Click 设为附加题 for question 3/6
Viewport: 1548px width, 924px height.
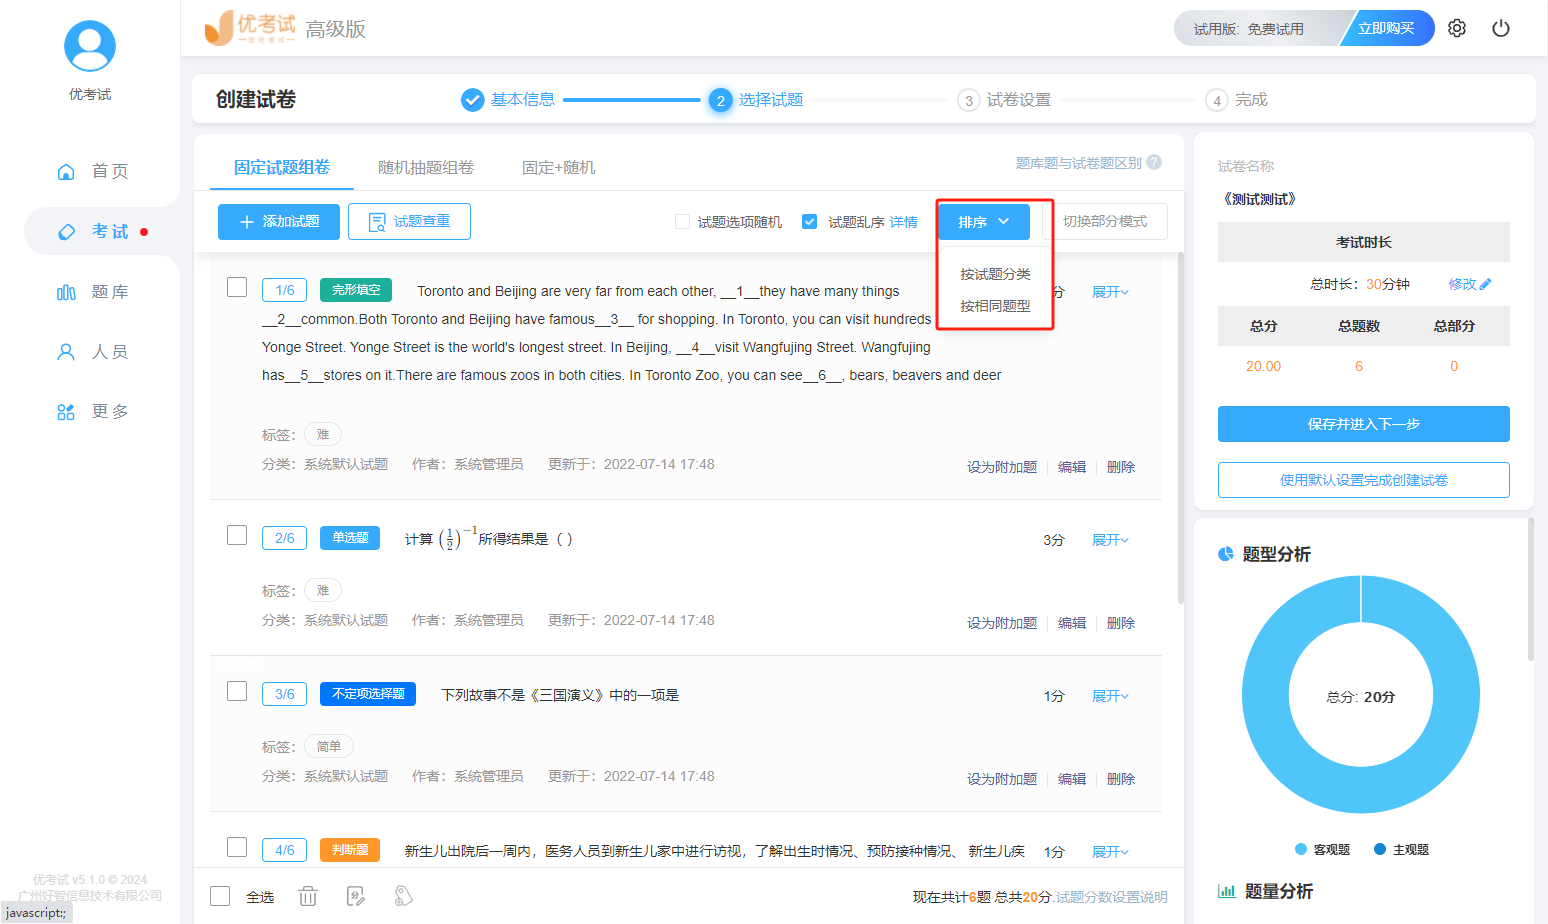(1002, 779)
